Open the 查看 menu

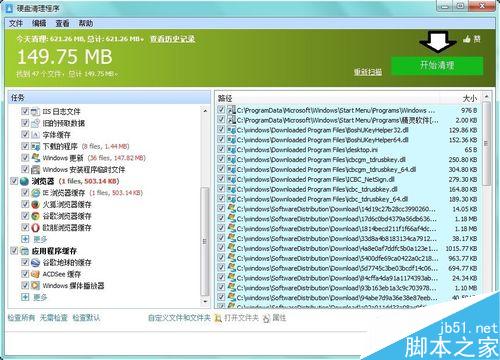(62, 23)
